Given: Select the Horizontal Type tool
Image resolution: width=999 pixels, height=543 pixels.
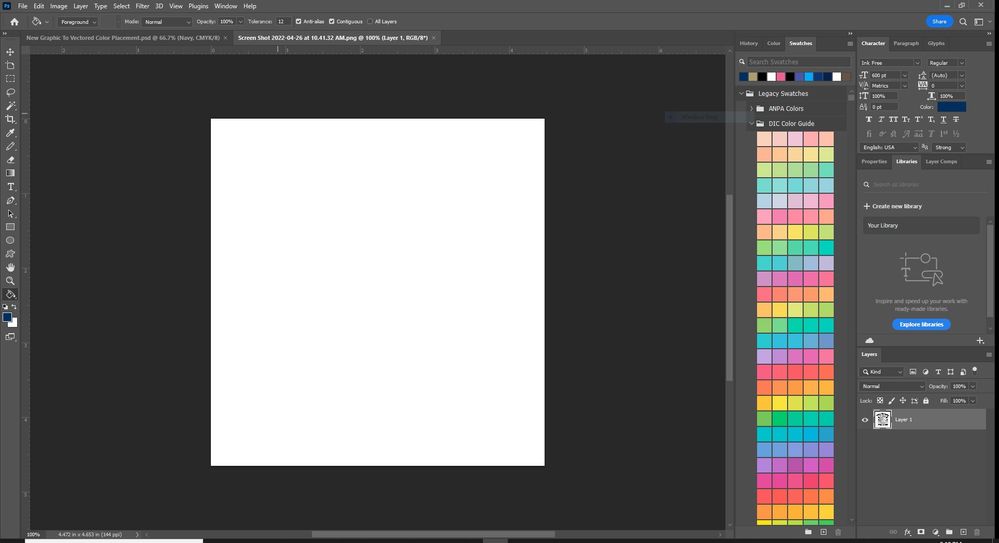Looking at the screenshot, I should 10,187.
